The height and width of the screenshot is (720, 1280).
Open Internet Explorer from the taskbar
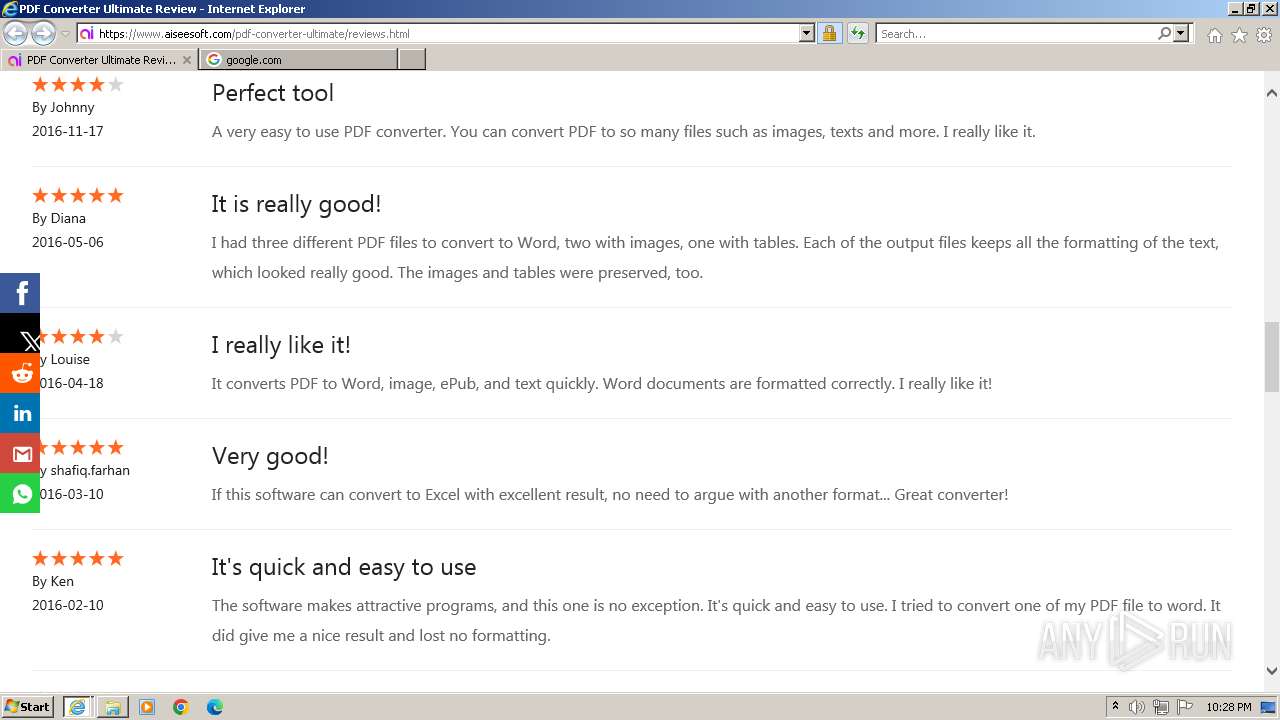pyautogui.click(x=77, y=707)
